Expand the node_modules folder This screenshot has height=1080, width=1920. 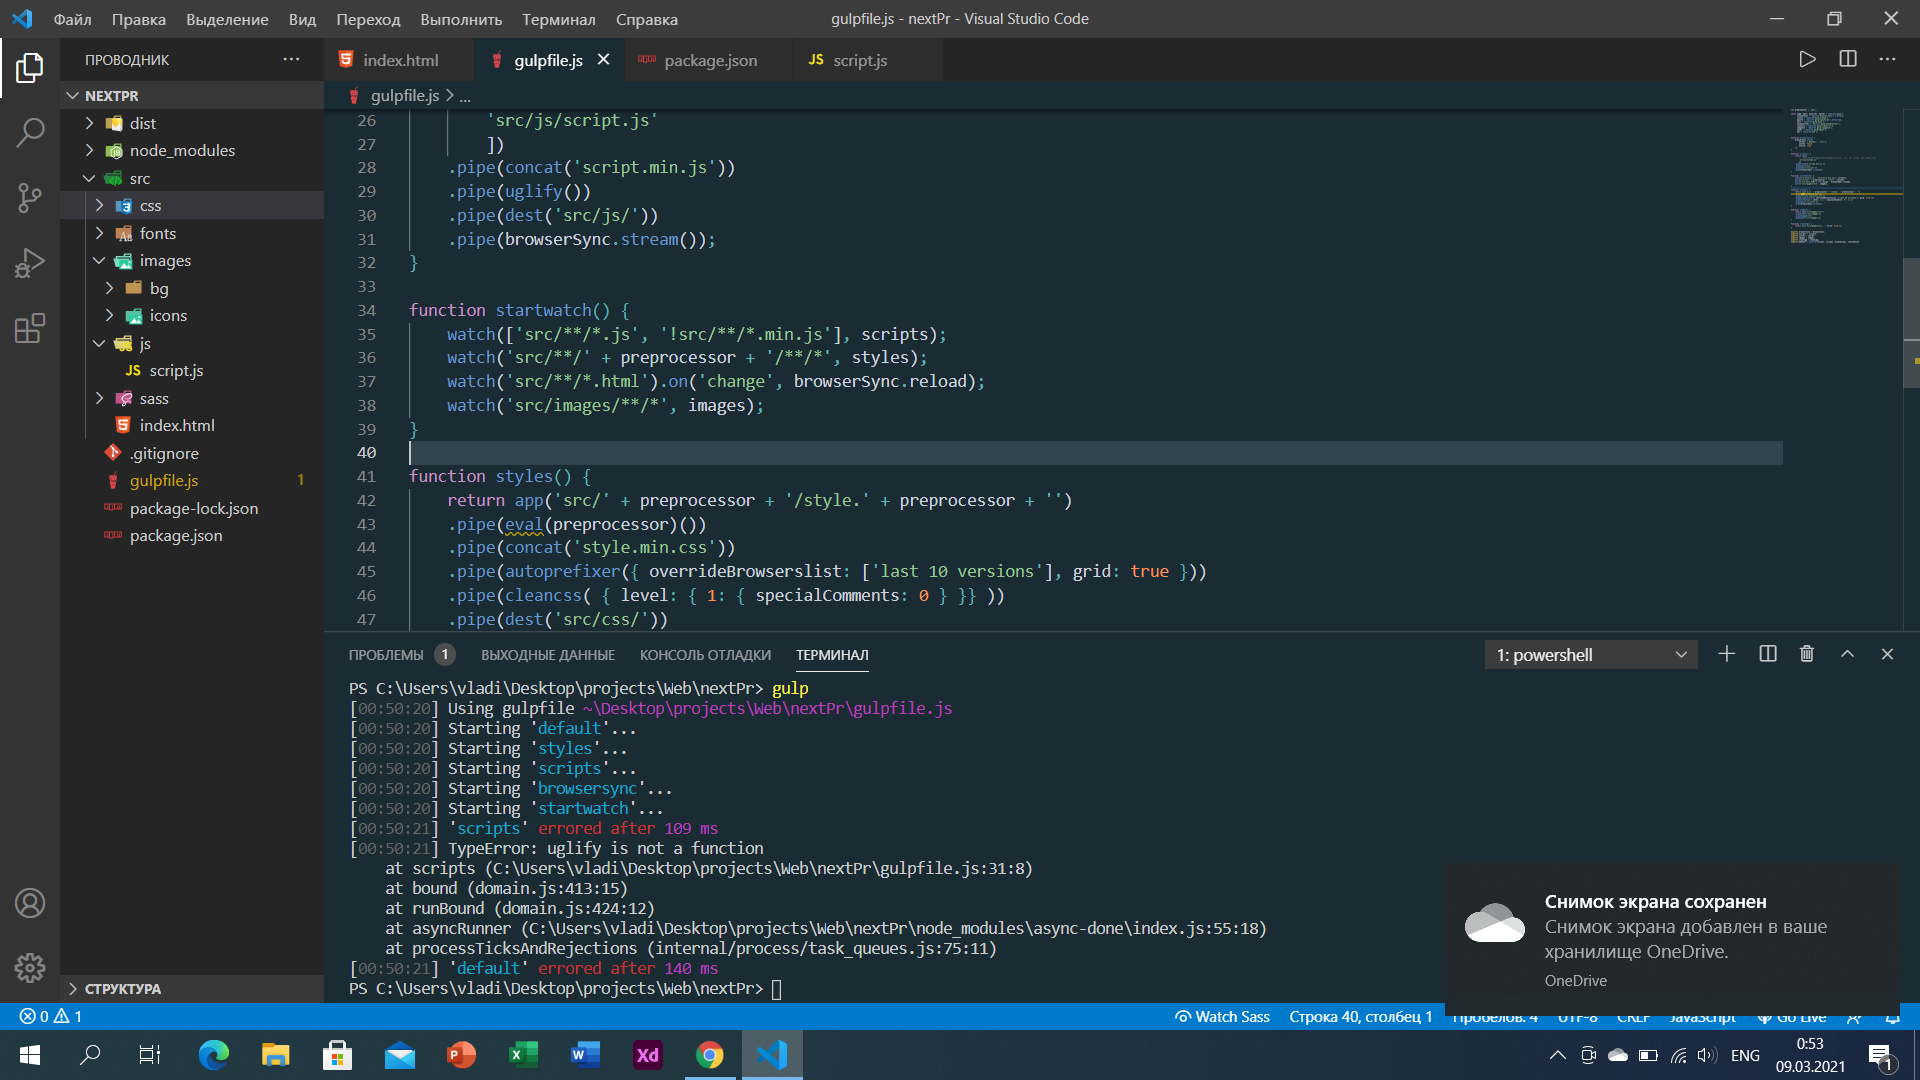[192, 150]
